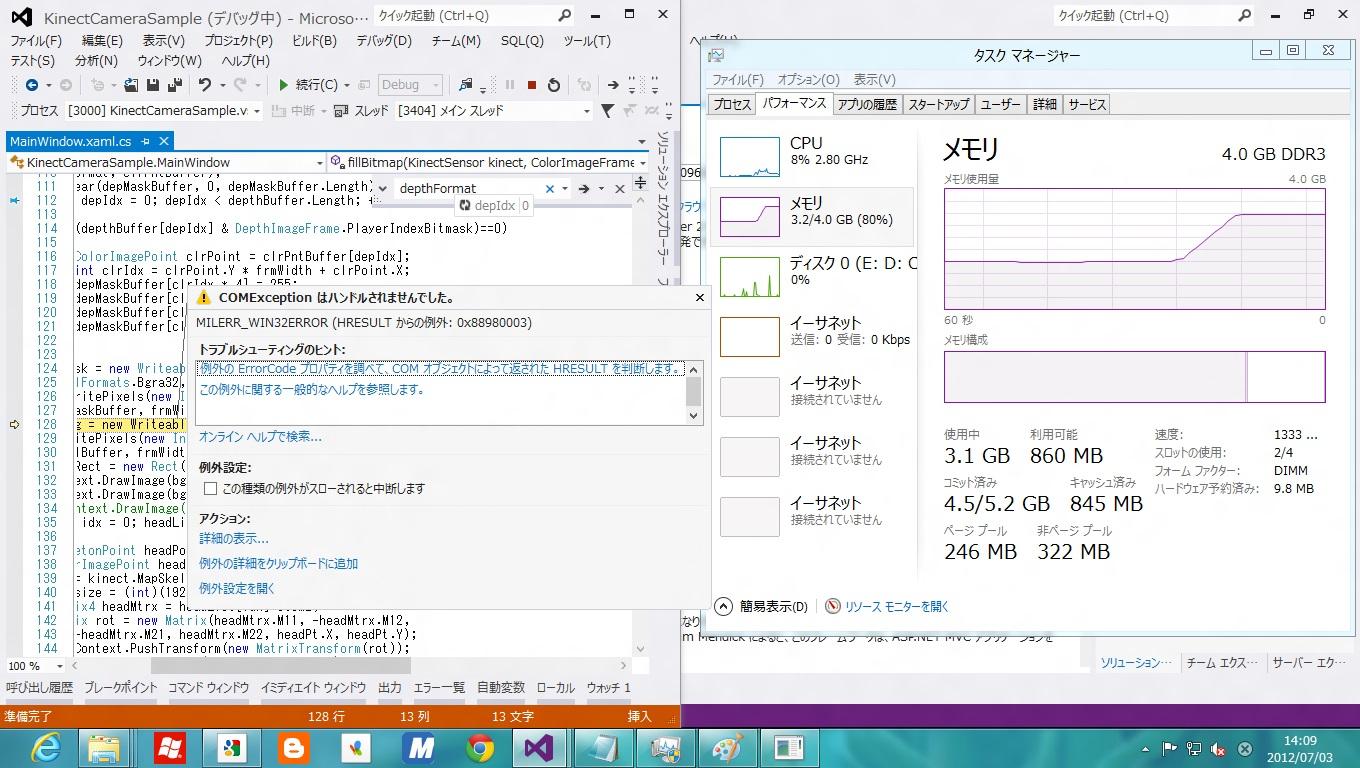Click the Open exception settings link

pos(237,589)
